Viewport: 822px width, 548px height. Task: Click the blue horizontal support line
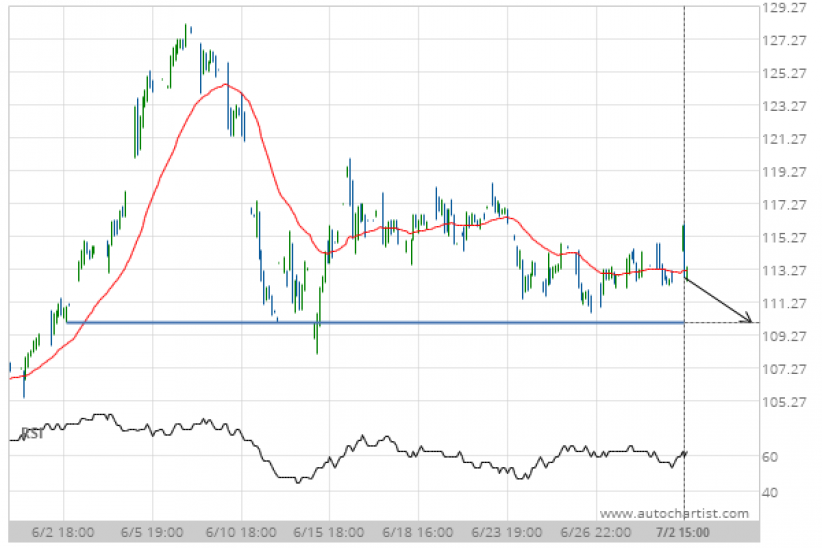[375, 323]
